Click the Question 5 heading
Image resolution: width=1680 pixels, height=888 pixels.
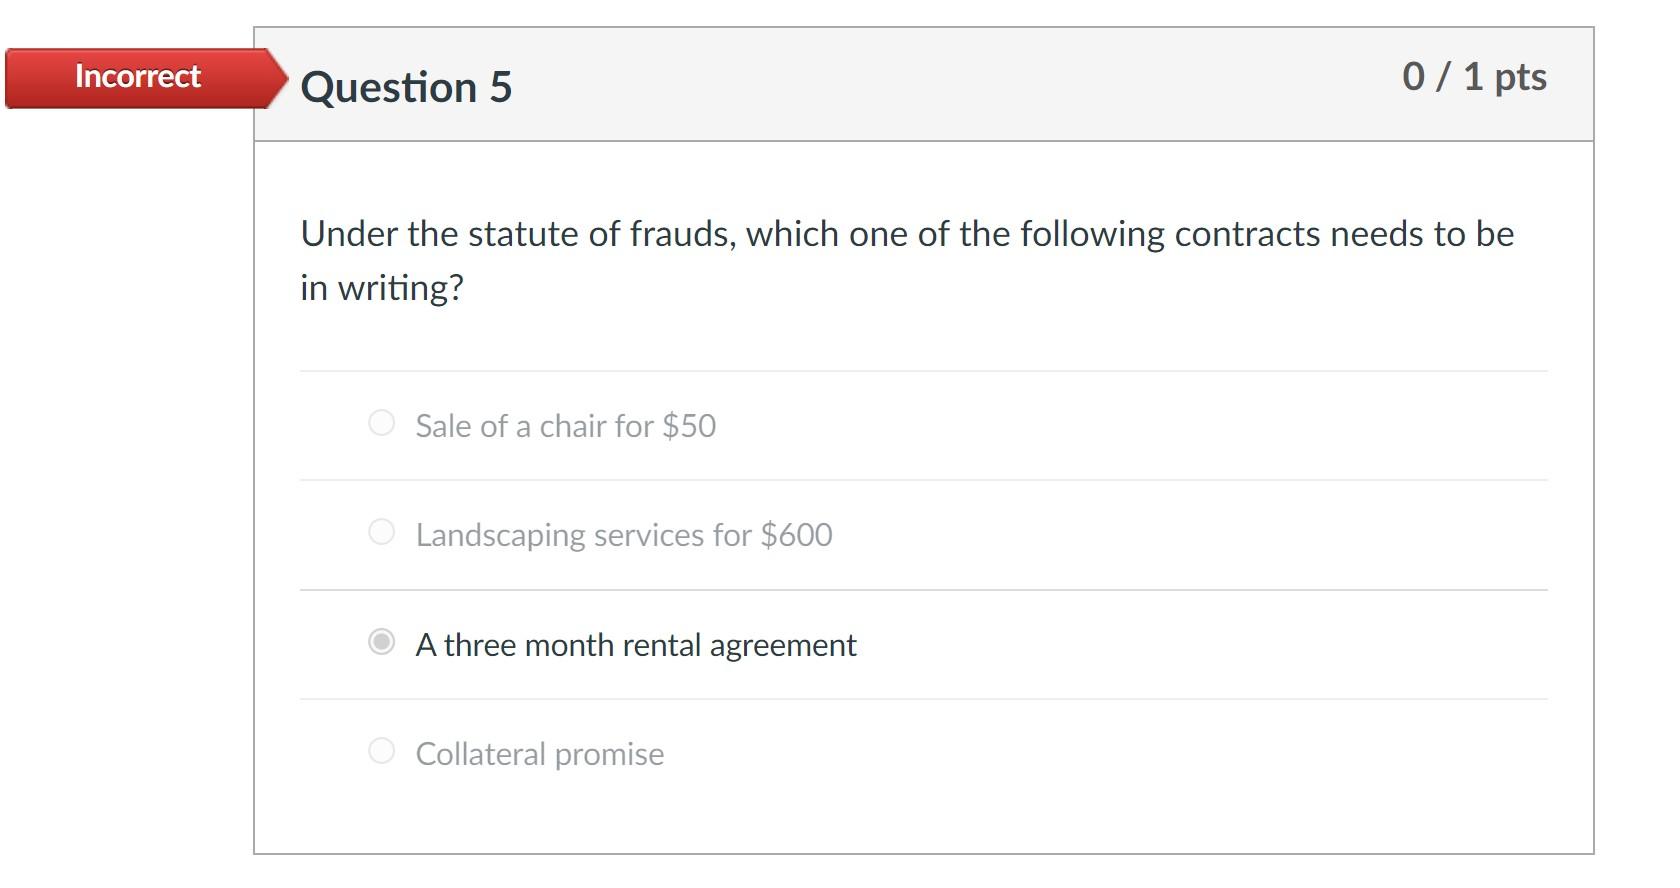point(405,87)
